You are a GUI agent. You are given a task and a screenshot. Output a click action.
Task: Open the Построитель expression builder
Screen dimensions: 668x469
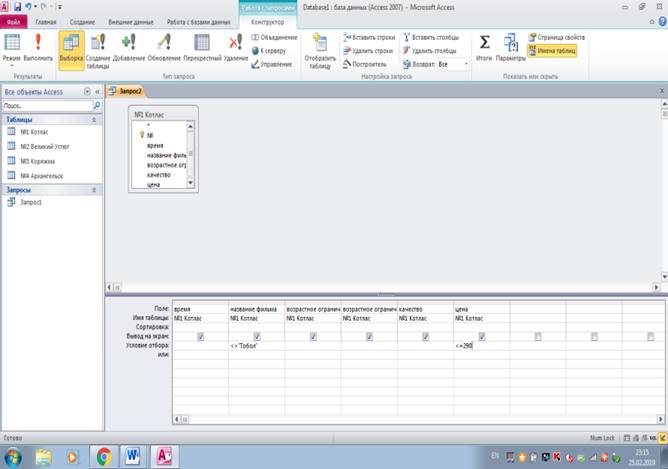pos(365,64)
